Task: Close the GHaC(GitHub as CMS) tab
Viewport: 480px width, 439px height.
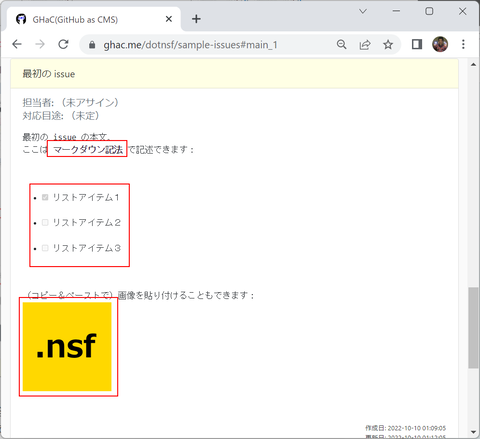Action: tap(169, 19)
